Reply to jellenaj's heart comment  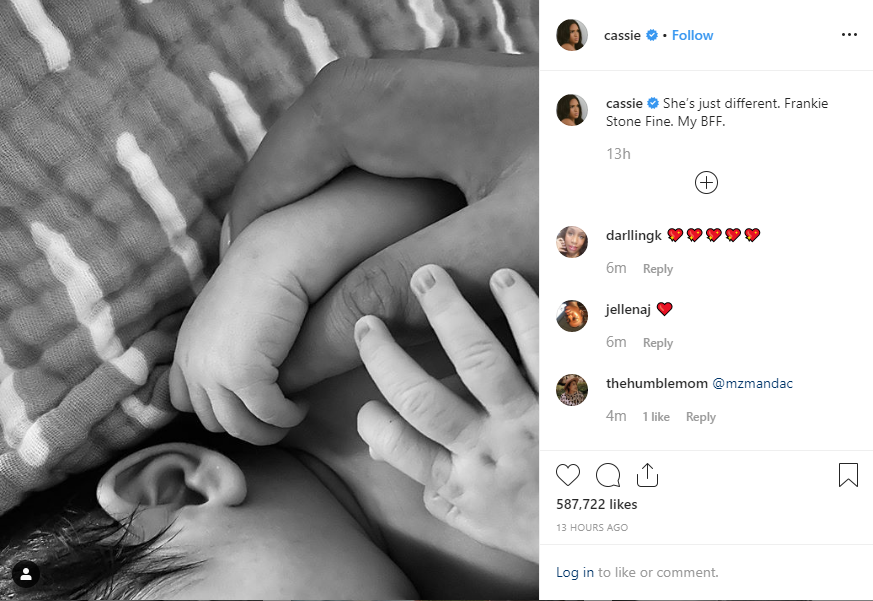(658, 343)
